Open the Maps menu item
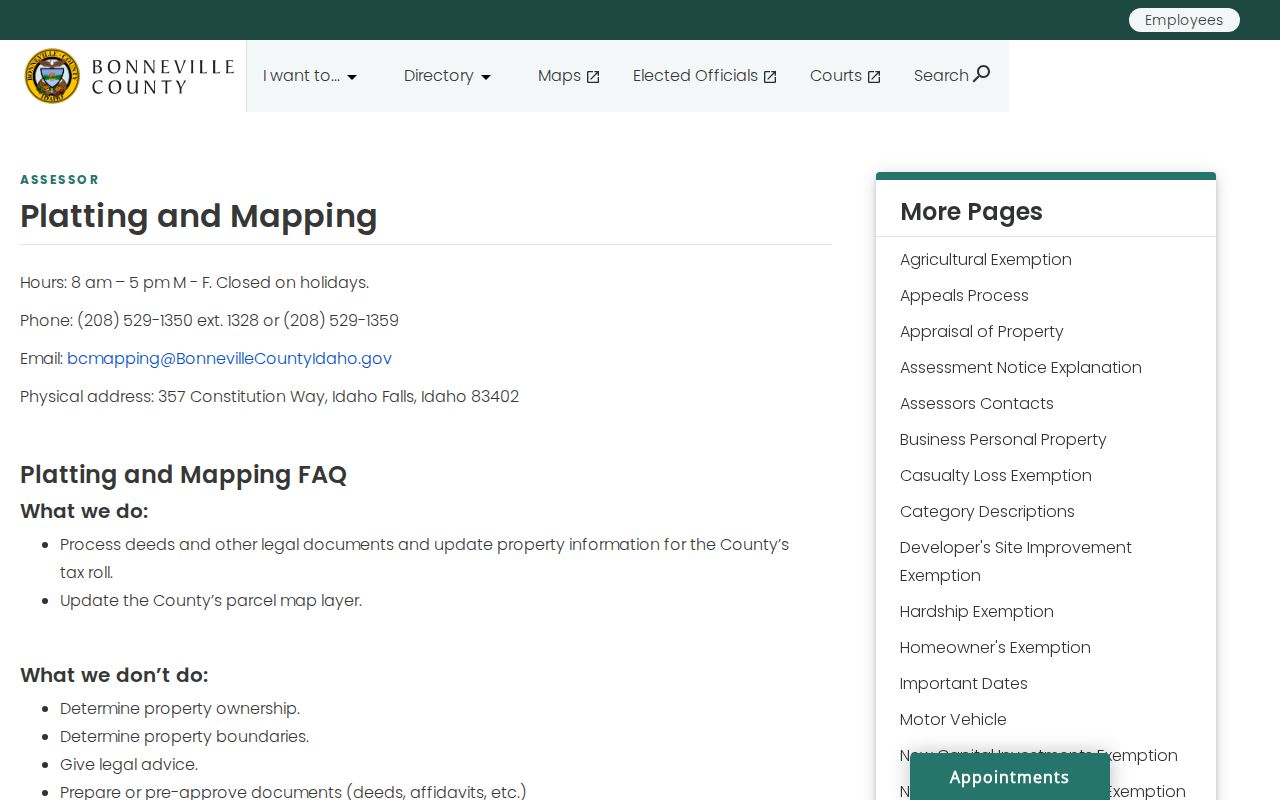Screen dimensions: 1280x800 coord(569,76)
